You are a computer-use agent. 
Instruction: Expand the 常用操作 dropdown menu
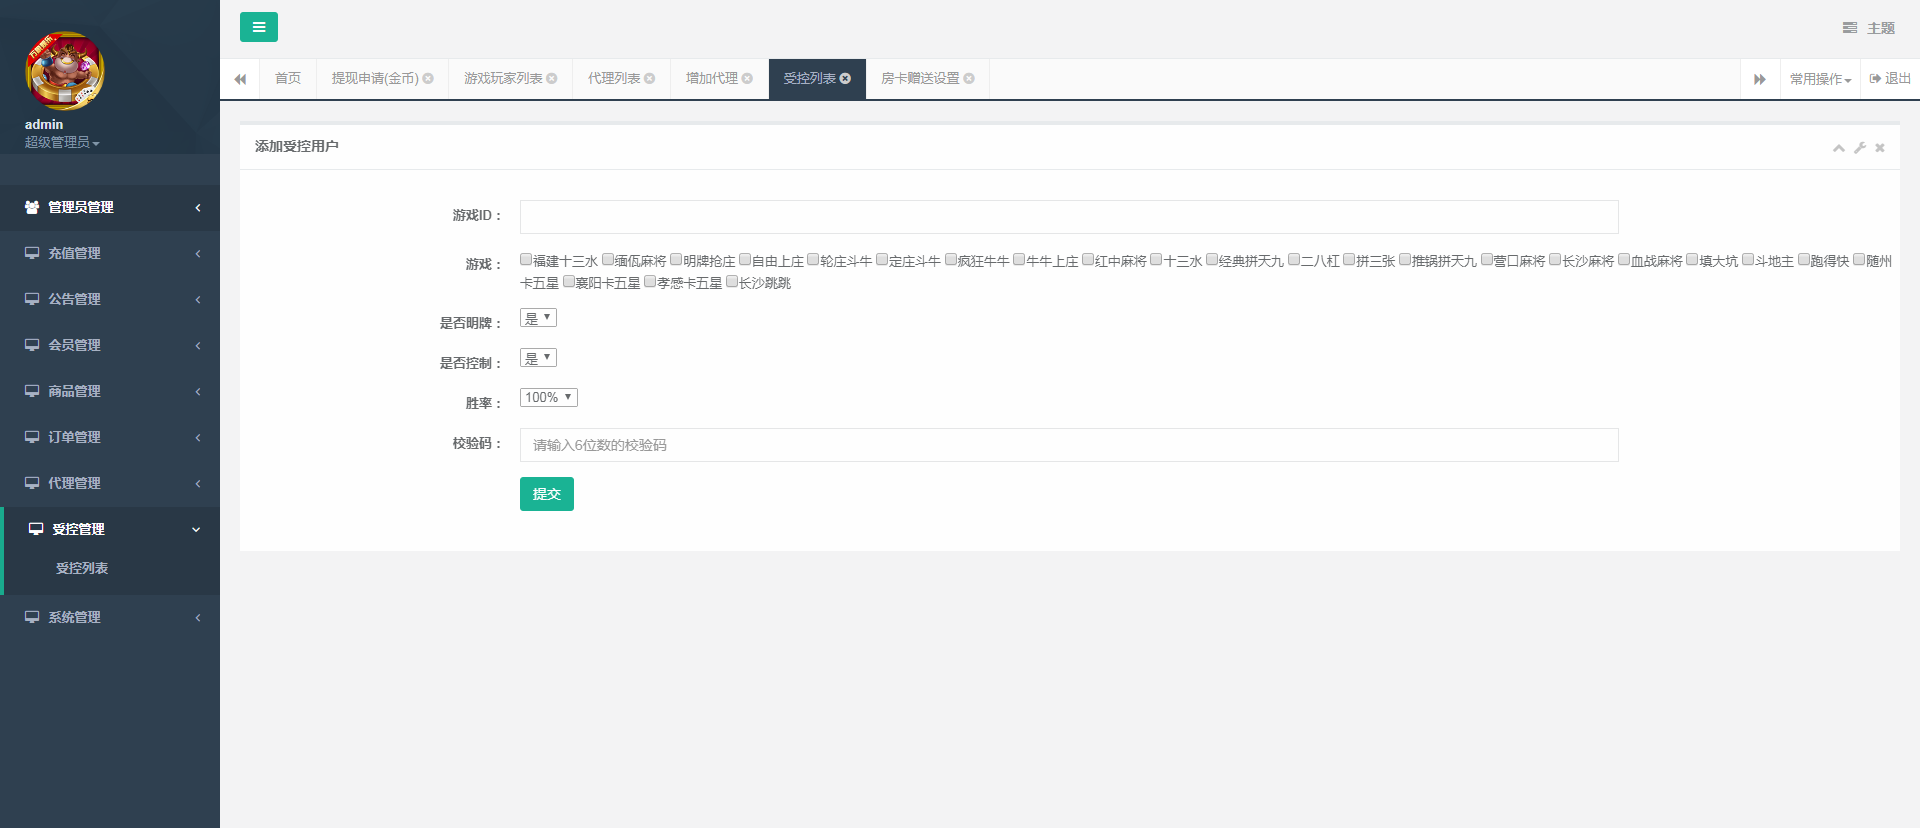(1820, 79)
